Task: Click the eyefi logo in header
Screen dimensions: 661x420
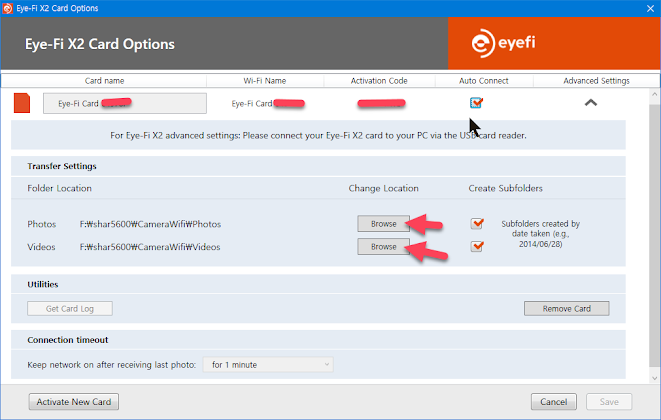Action: tap(503, 43)
